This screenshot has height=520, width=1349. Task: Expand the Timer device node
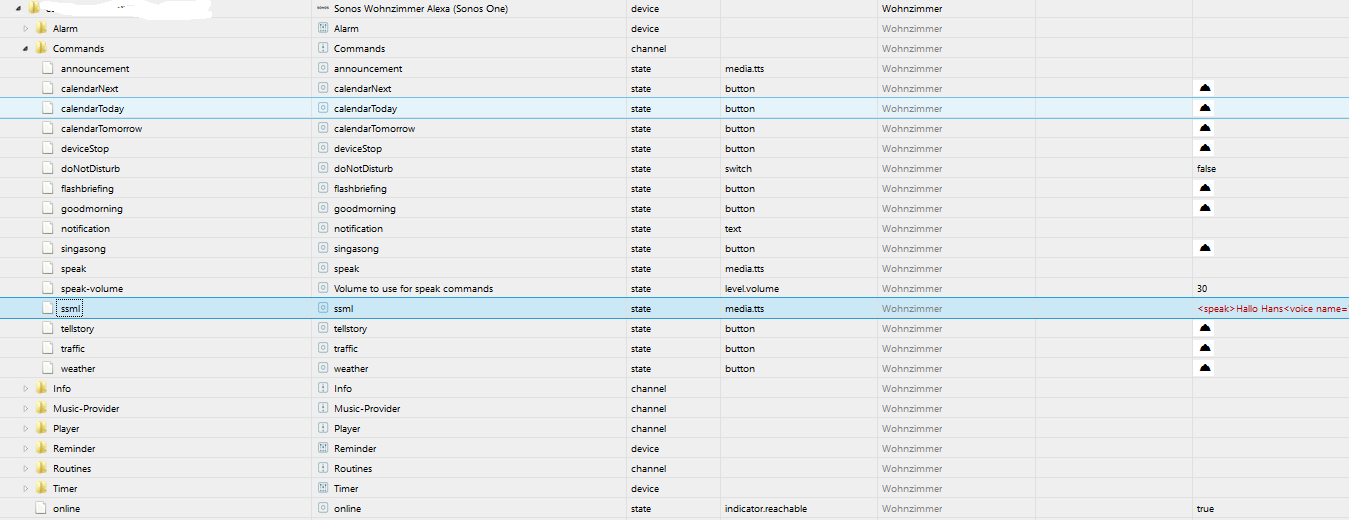[26, 488]
